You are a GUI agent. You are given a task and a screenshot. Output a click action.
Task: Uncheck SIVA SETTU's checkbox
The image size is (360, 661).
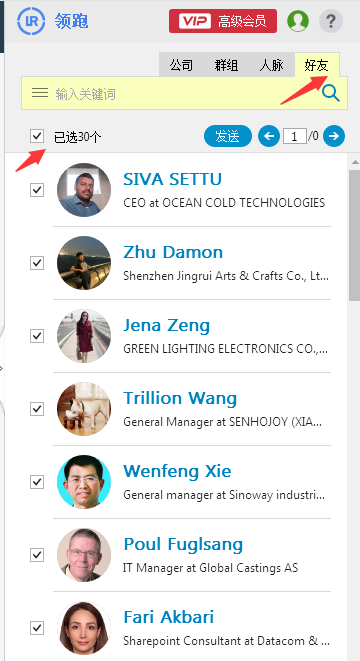tap(37, 190)
